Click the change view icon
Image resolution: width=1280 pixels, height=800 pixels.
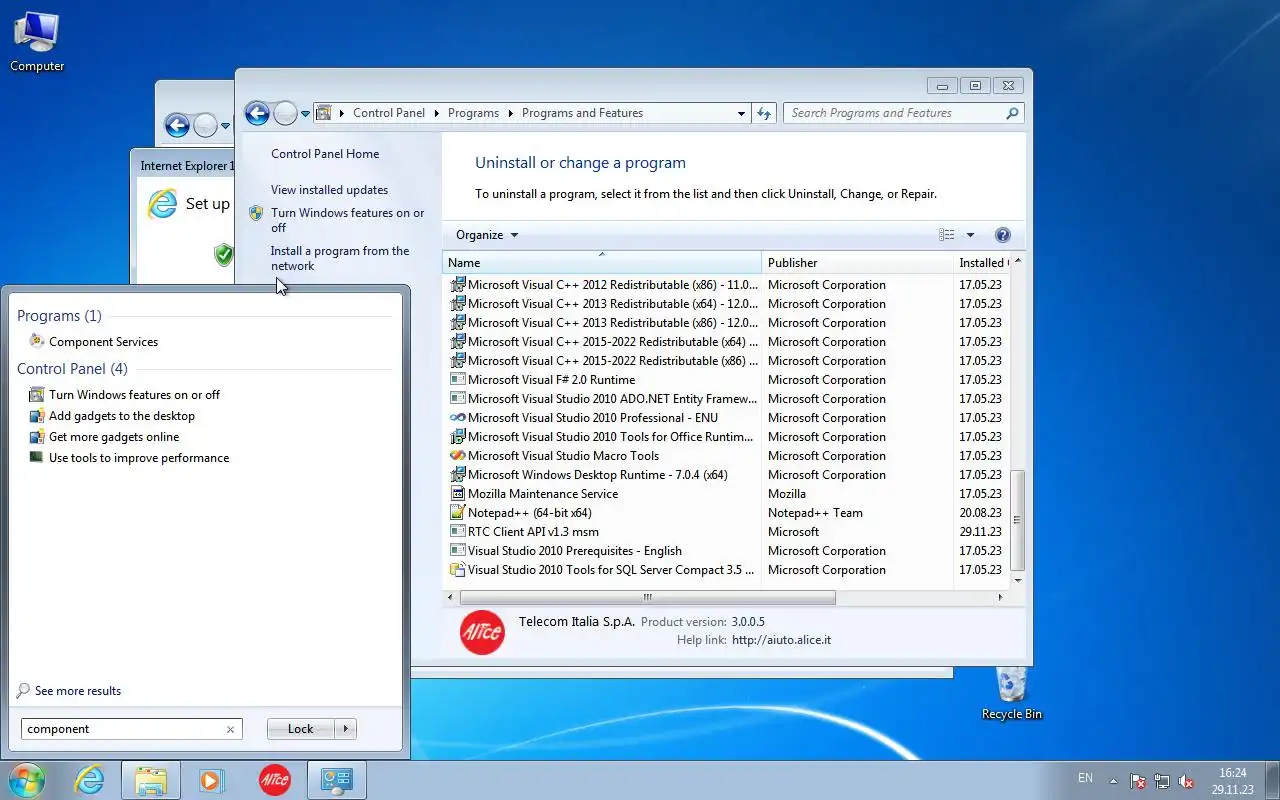point(947,235)
